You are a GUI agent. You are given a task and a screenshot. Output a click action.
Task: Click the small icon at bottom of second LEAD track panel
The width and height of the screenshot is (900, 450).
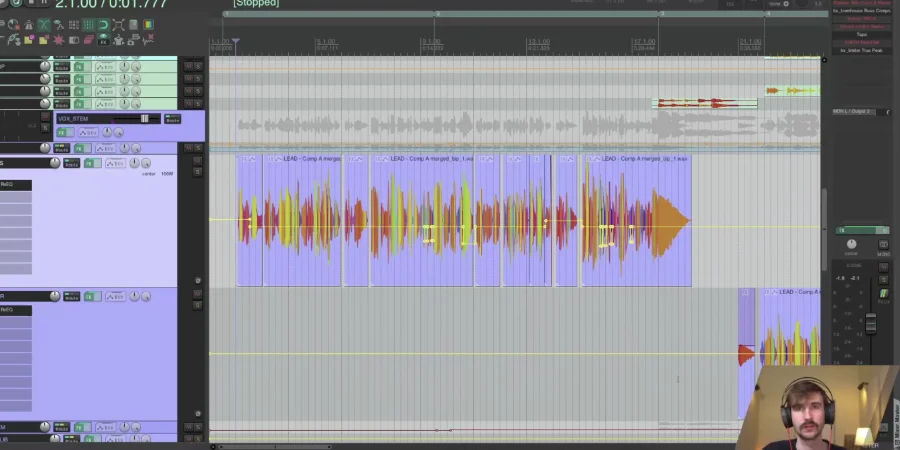point(197,413)
